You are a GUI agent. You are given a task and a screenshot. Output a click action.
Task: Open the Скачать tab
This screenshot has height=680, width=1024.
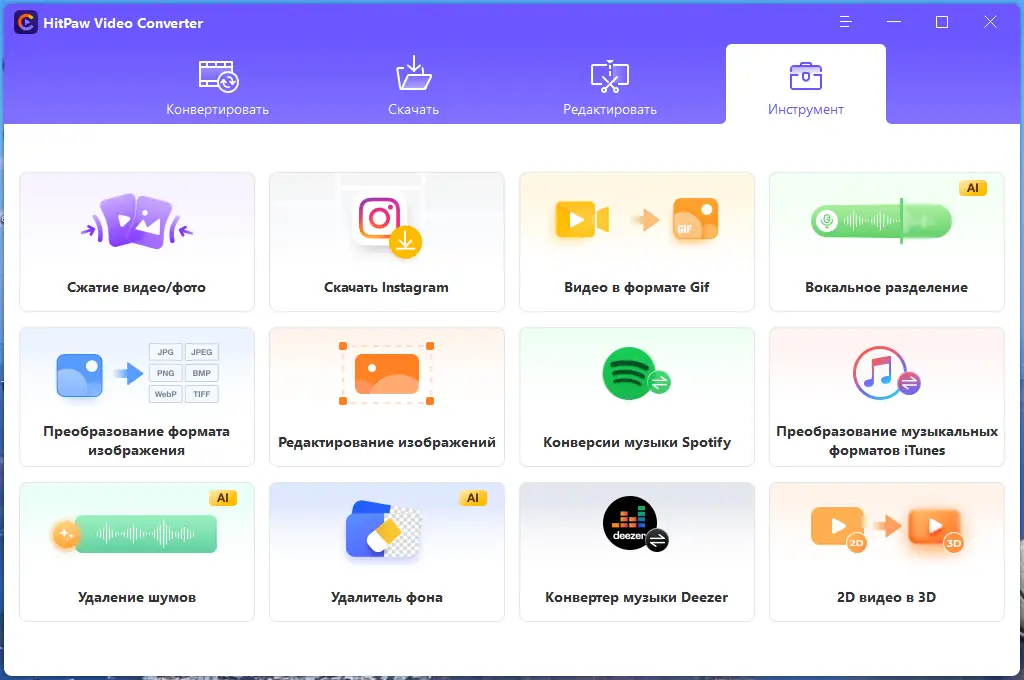point(413,88)
